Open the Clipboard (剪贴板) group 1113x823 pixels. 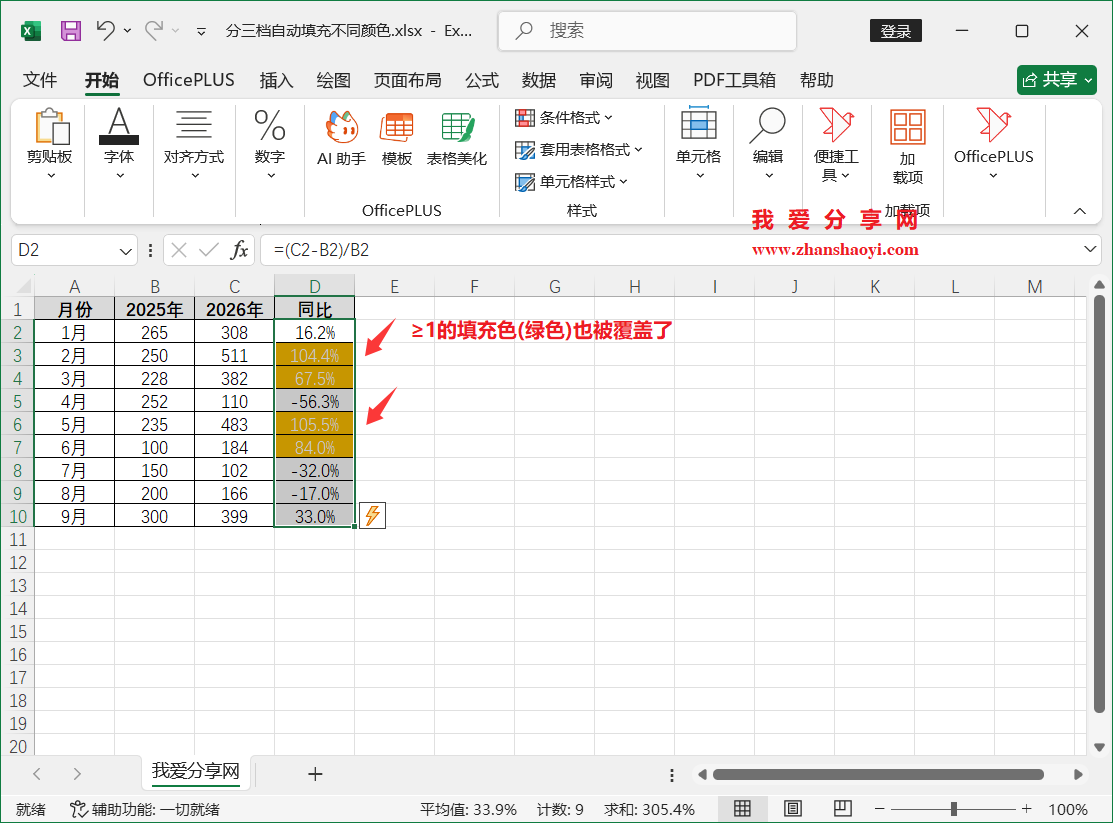(x=50, y=144)
